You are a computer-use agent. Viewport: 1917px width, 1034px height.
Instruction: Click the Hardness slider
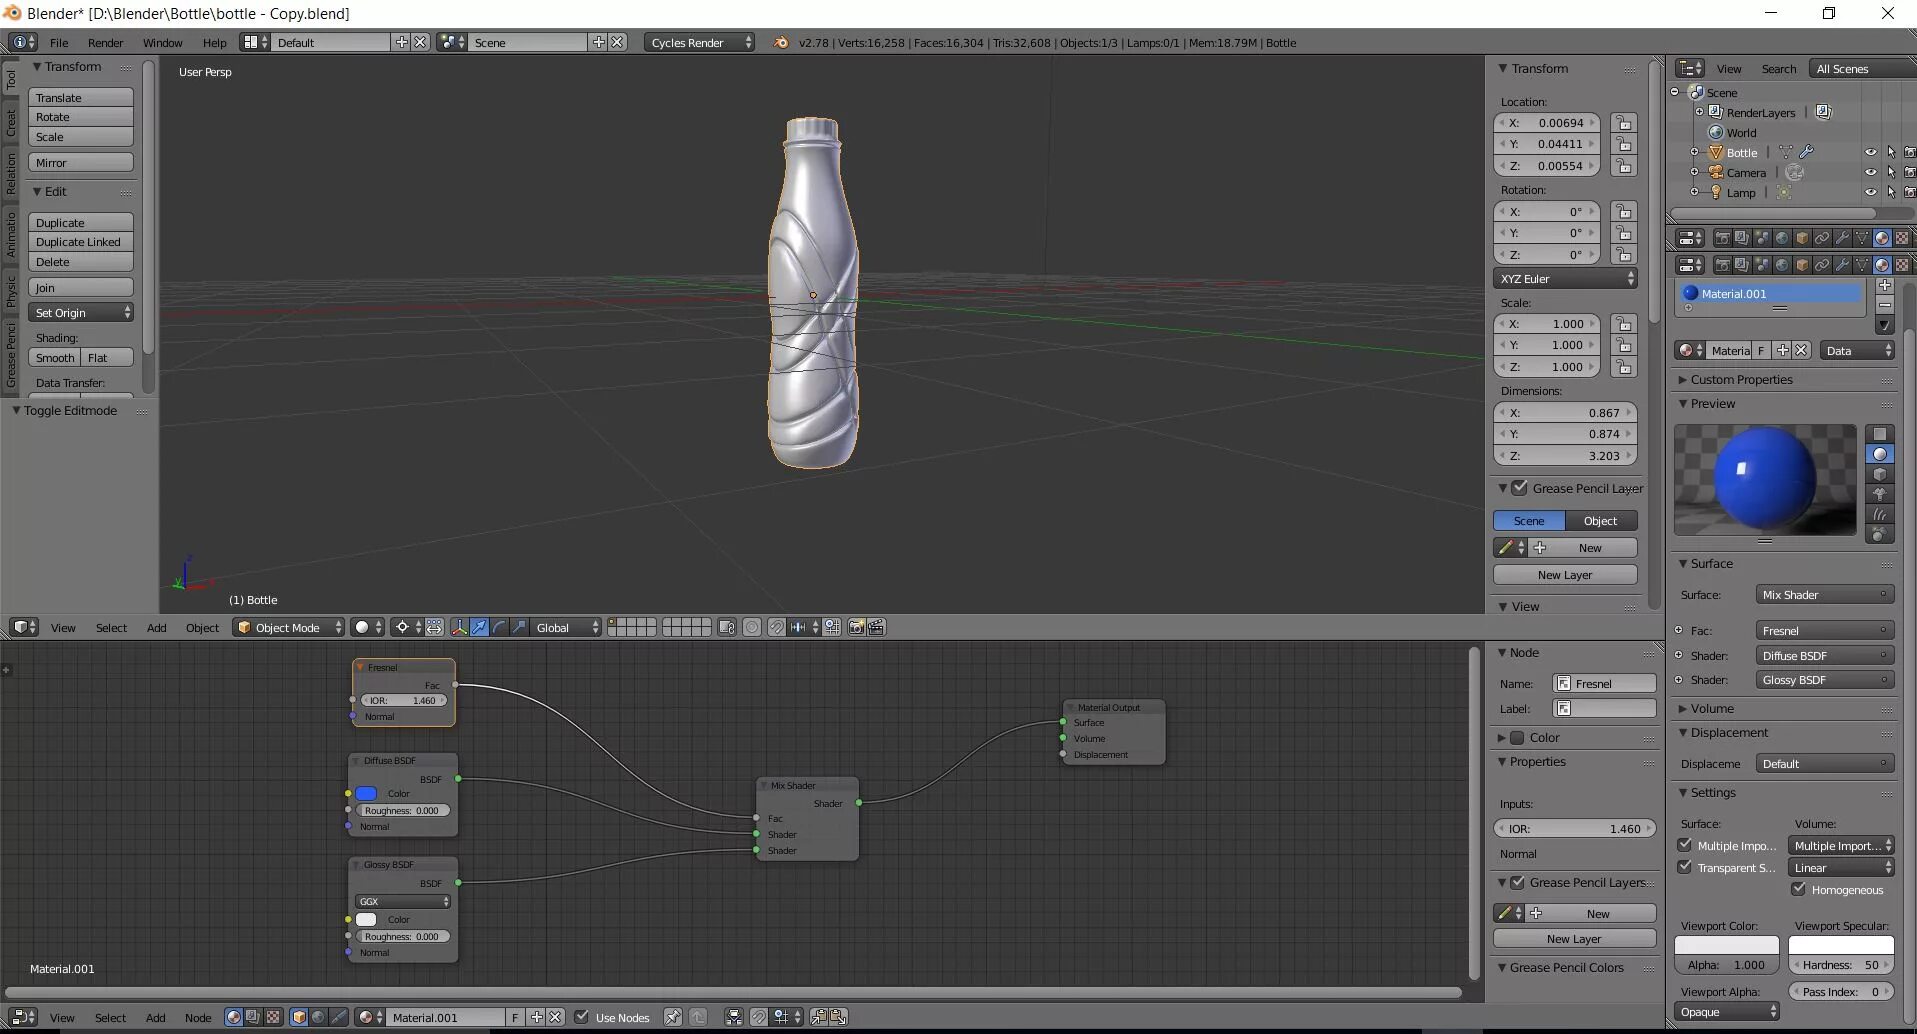coord(1840,965)
